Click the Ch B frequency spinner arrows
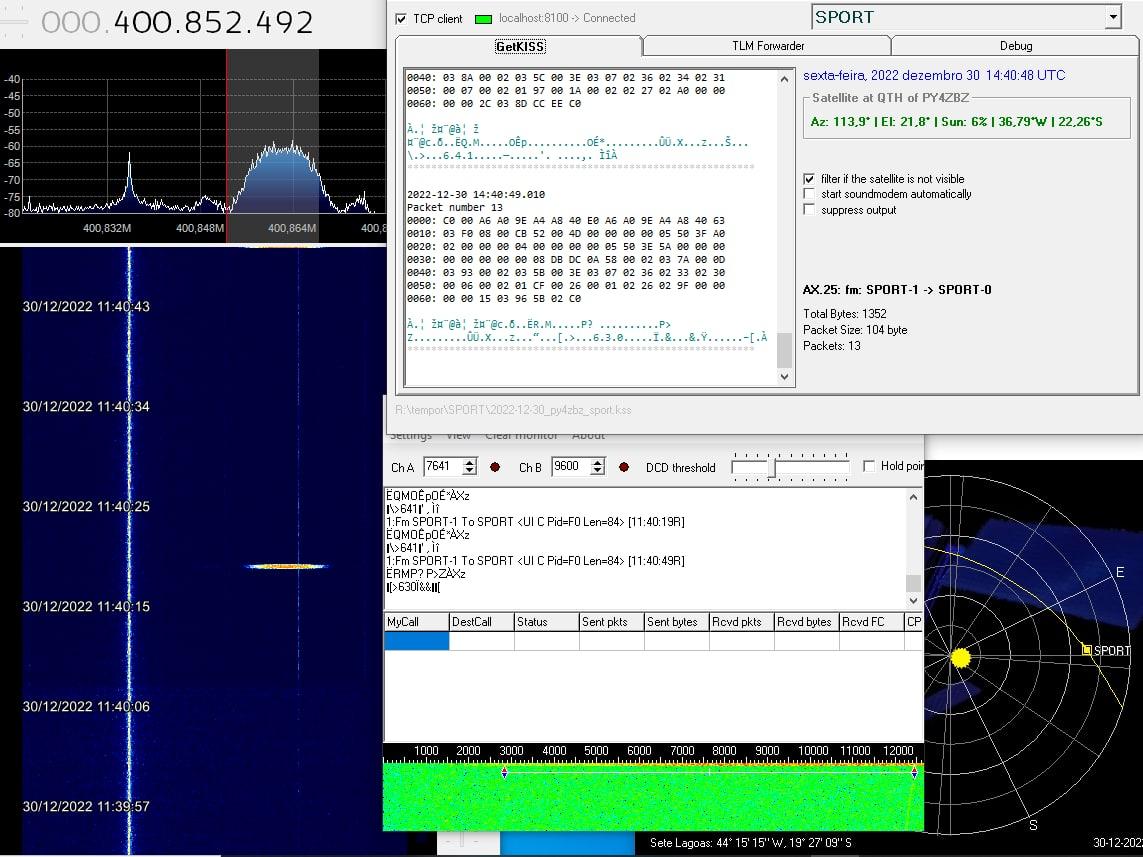 598,467
